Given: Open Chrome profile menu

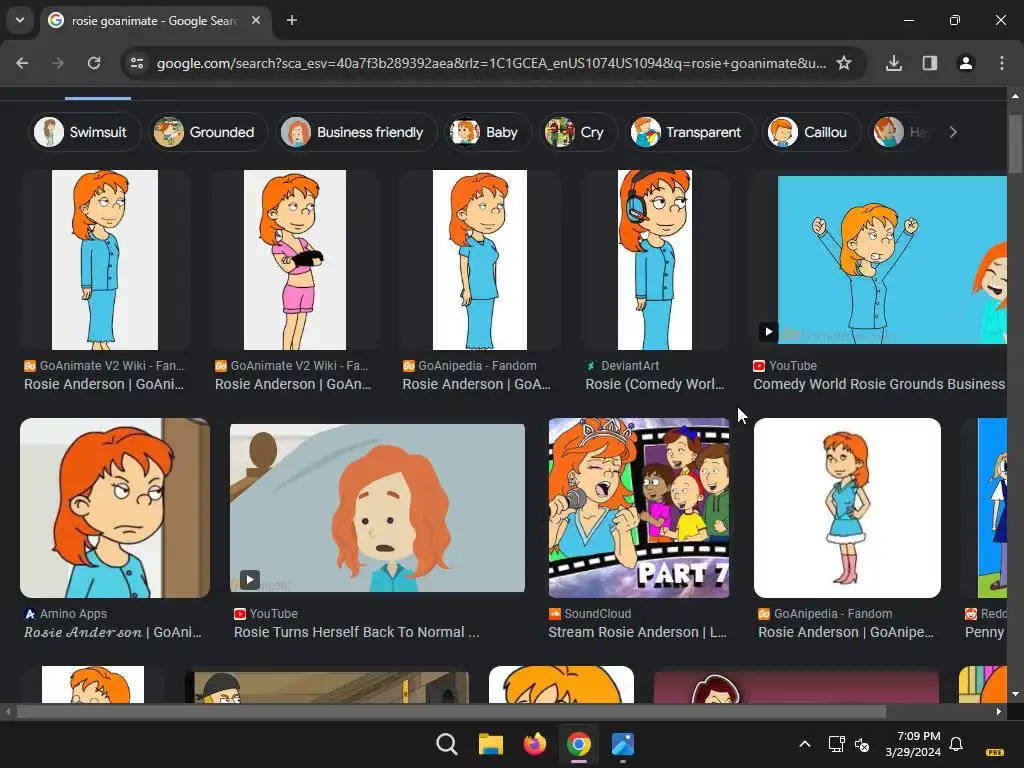Looking at the screenshot, I should click(966, 63).
